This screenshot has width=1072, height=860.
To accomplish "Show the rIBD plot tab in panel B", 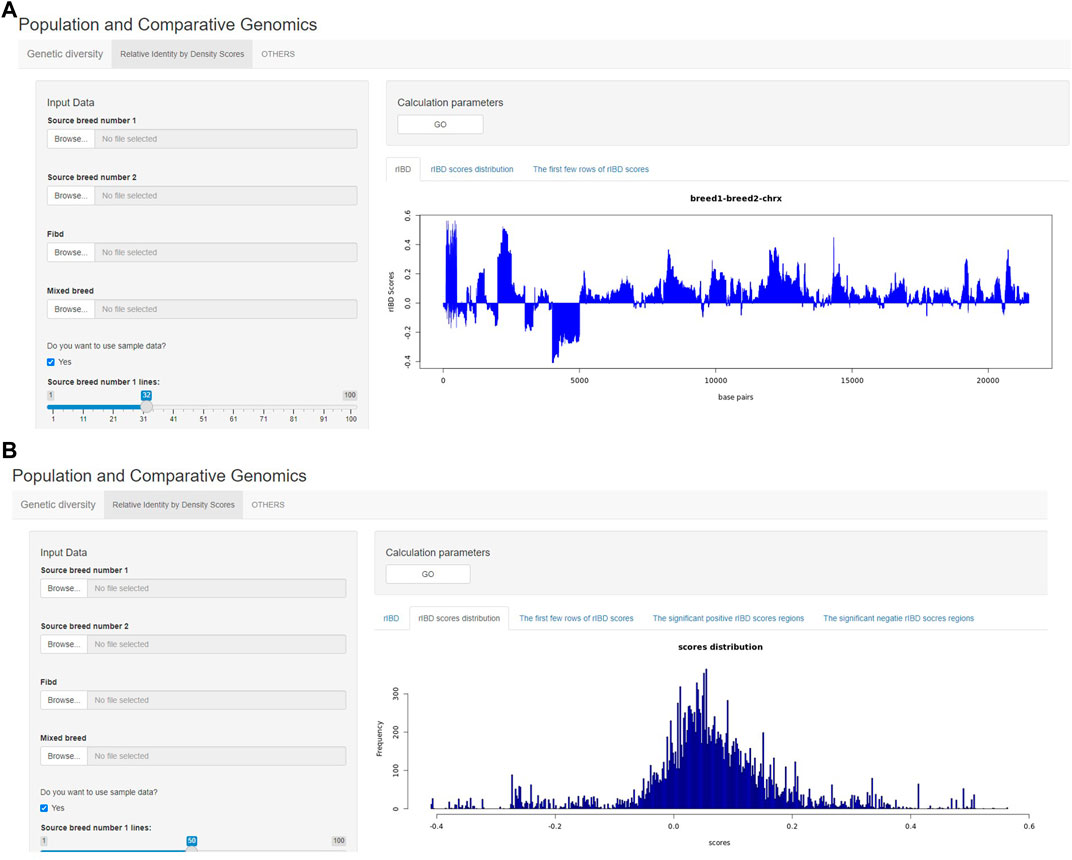I will (391, 618).
